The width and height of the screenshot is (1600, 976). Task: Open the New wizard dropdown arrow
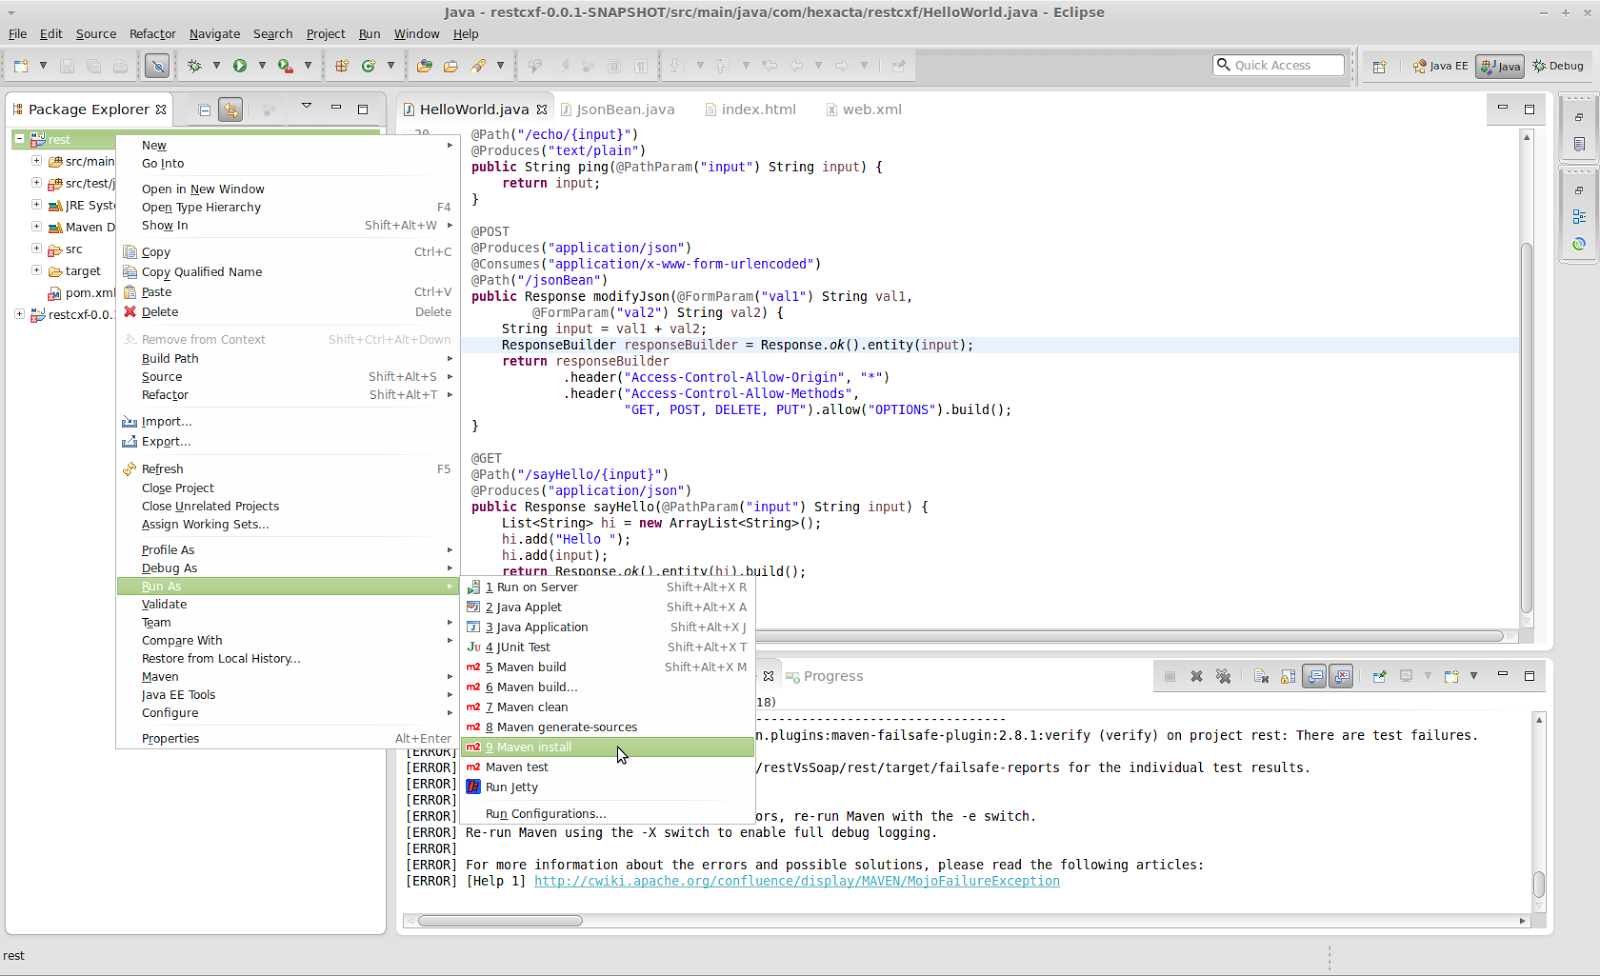pos(43,66)
